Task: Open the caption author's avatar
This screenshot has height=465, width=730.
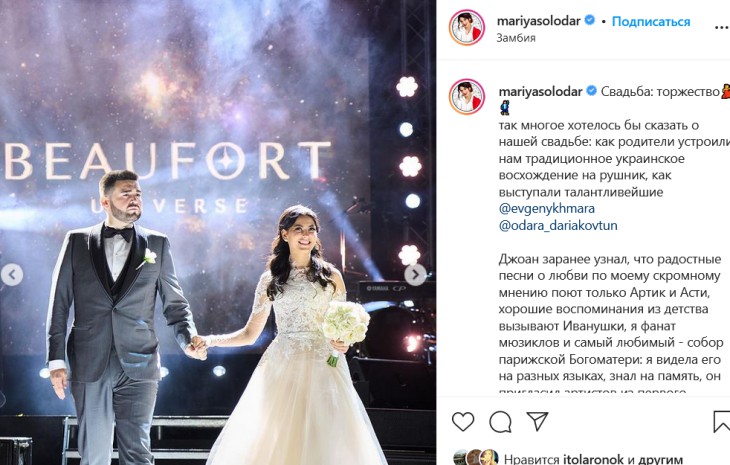Action: click(x=466, y=96)
